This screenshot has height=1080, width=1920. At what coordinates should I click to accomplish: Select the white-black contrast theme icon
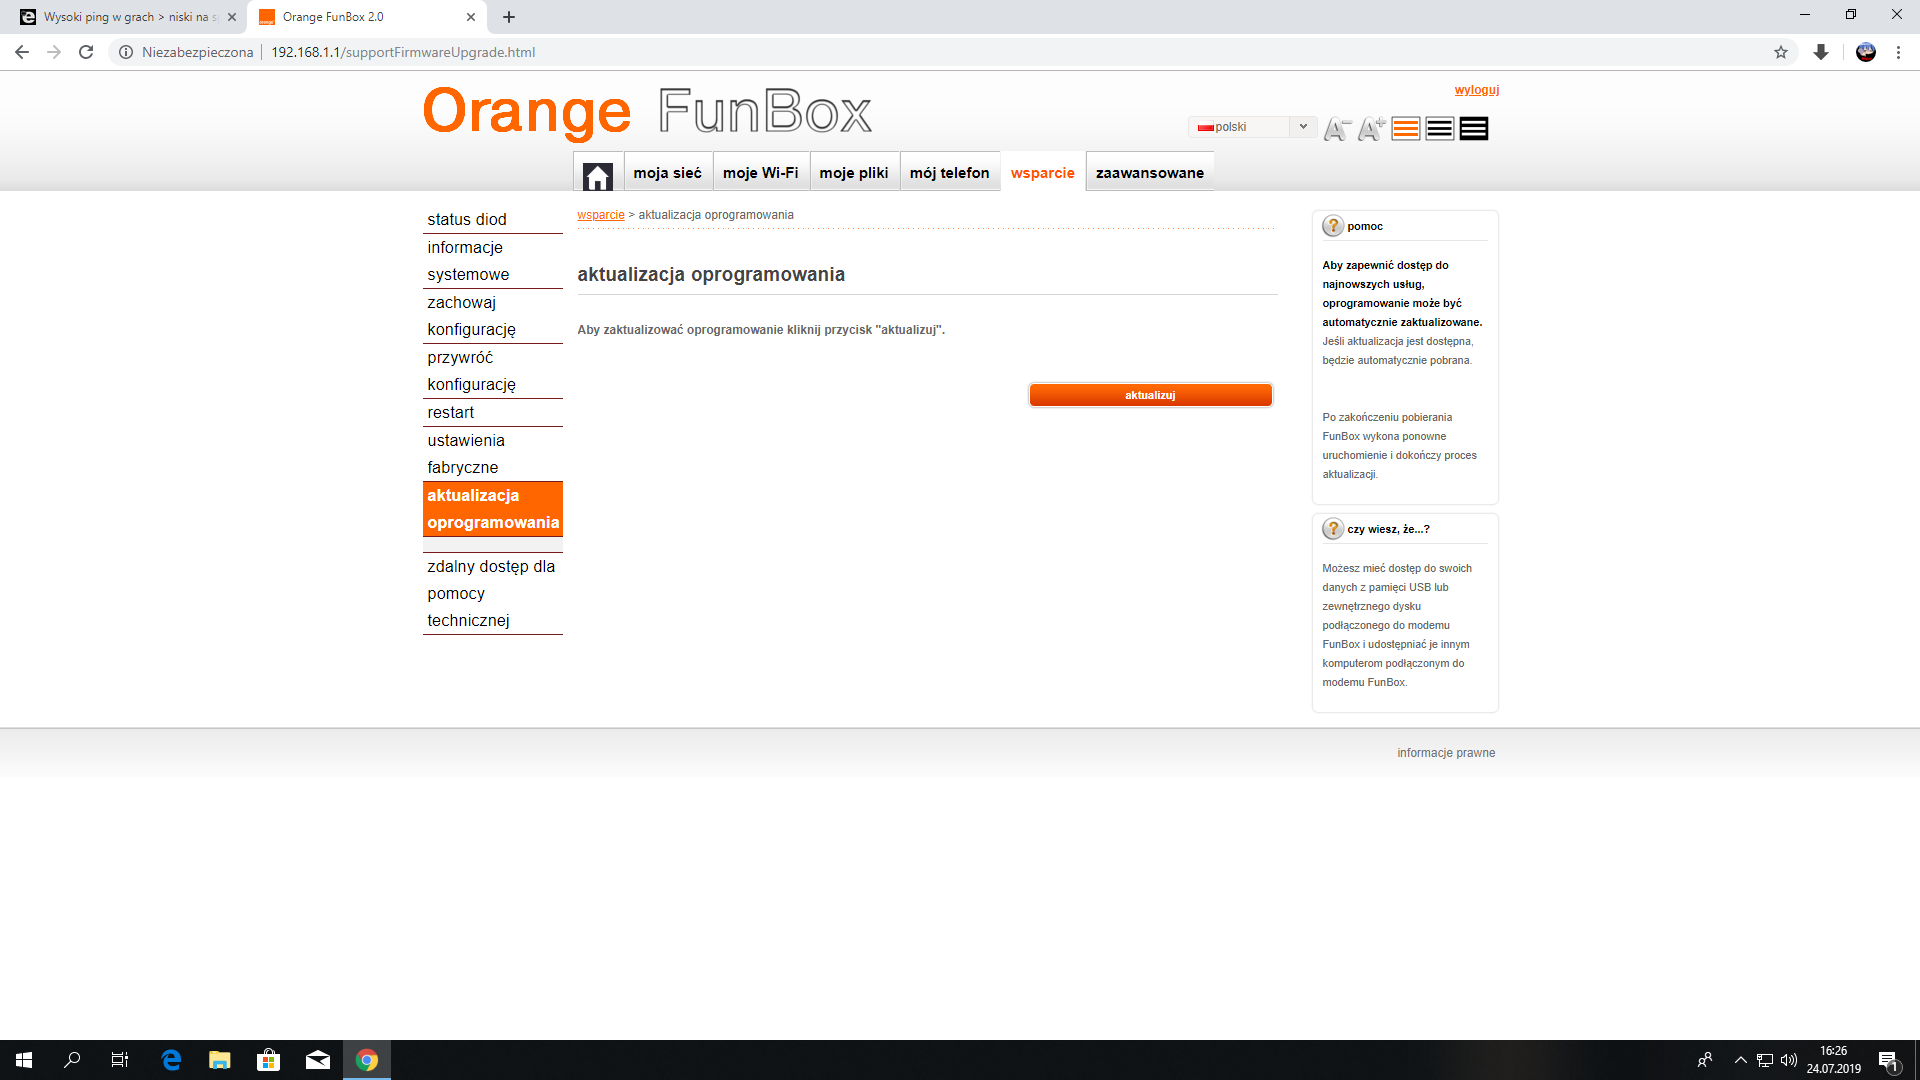[1440, 129]
